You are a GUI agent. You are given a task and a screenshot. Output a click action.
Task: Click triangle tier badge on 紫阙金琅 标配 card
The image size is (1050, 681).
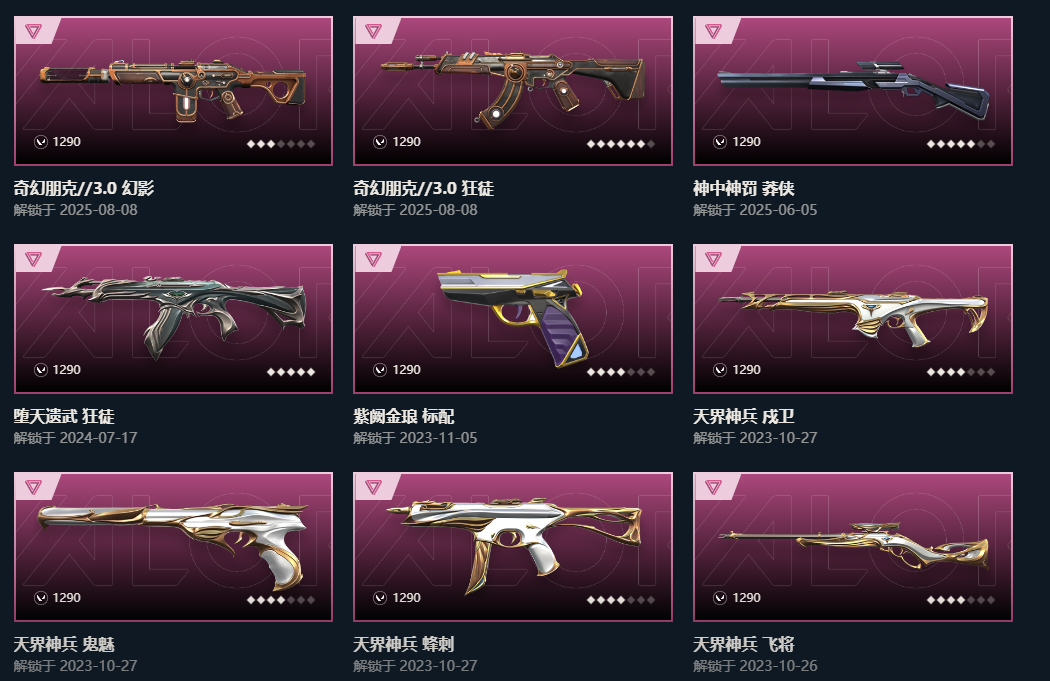click(x=373, y=258)
